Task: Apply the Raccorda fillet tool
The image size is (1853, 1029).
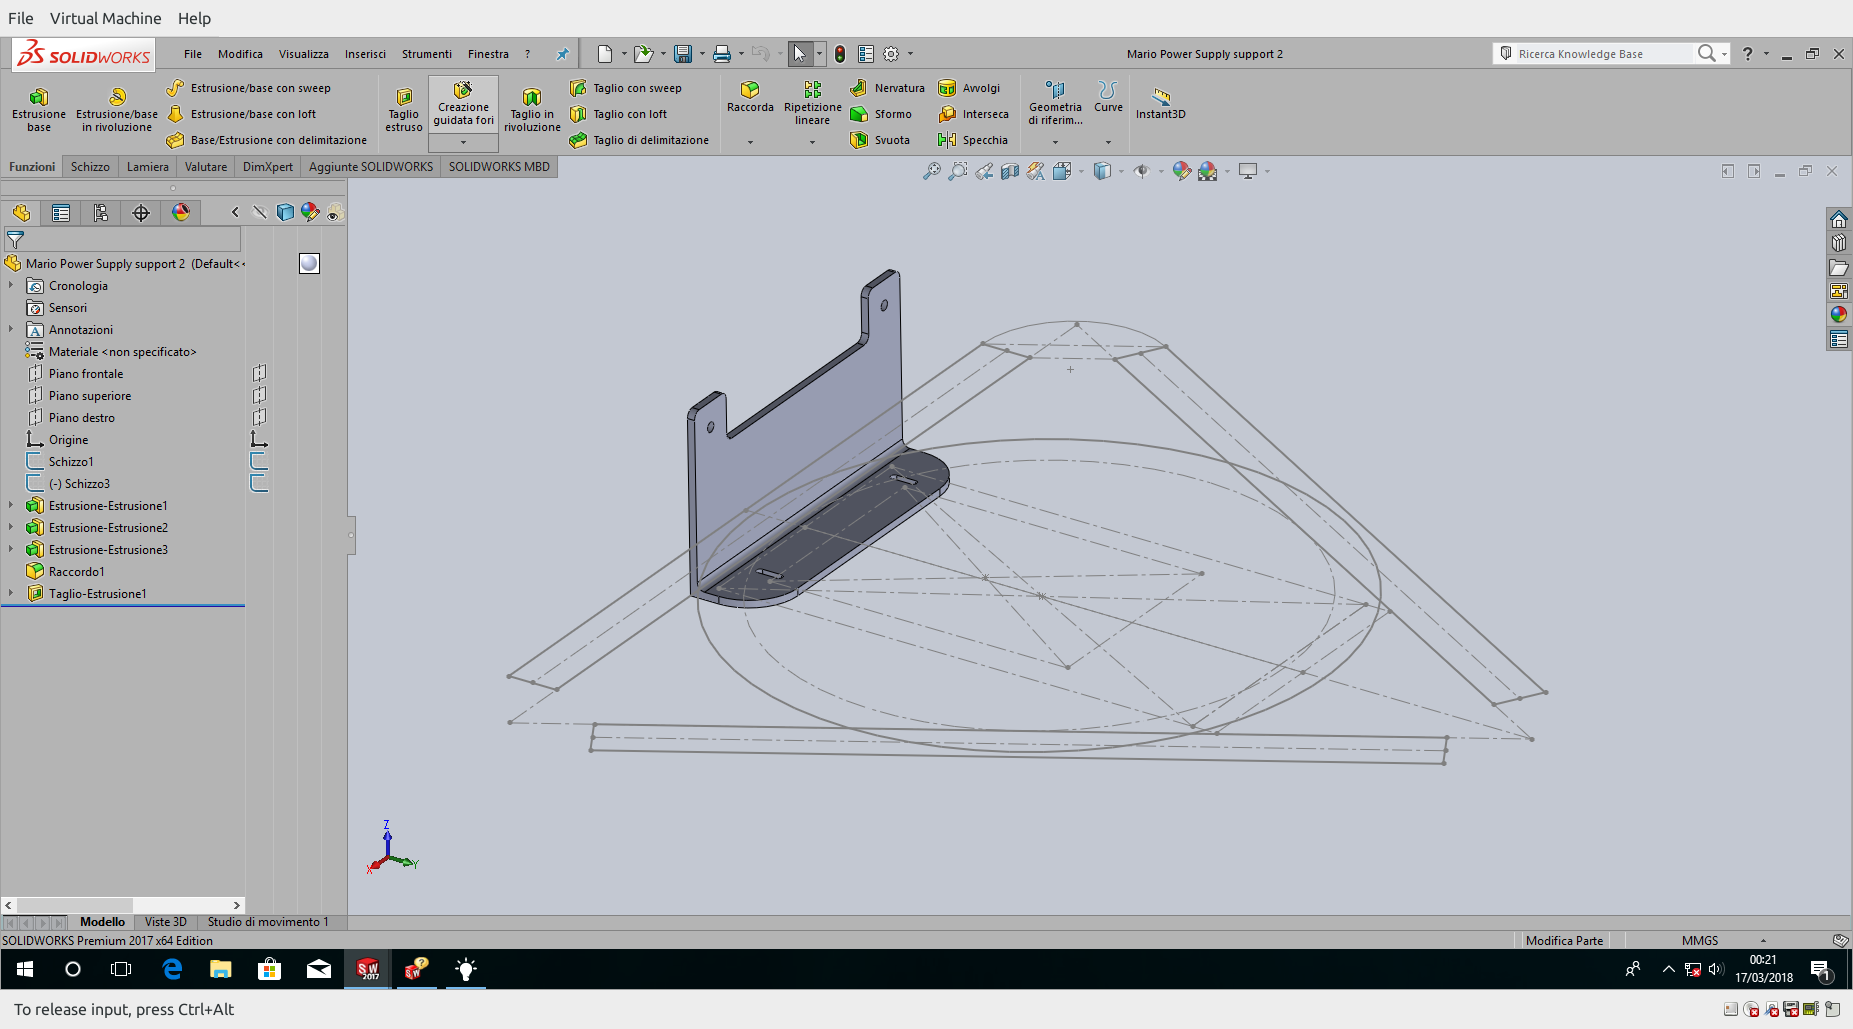Action: coord(750,98)
